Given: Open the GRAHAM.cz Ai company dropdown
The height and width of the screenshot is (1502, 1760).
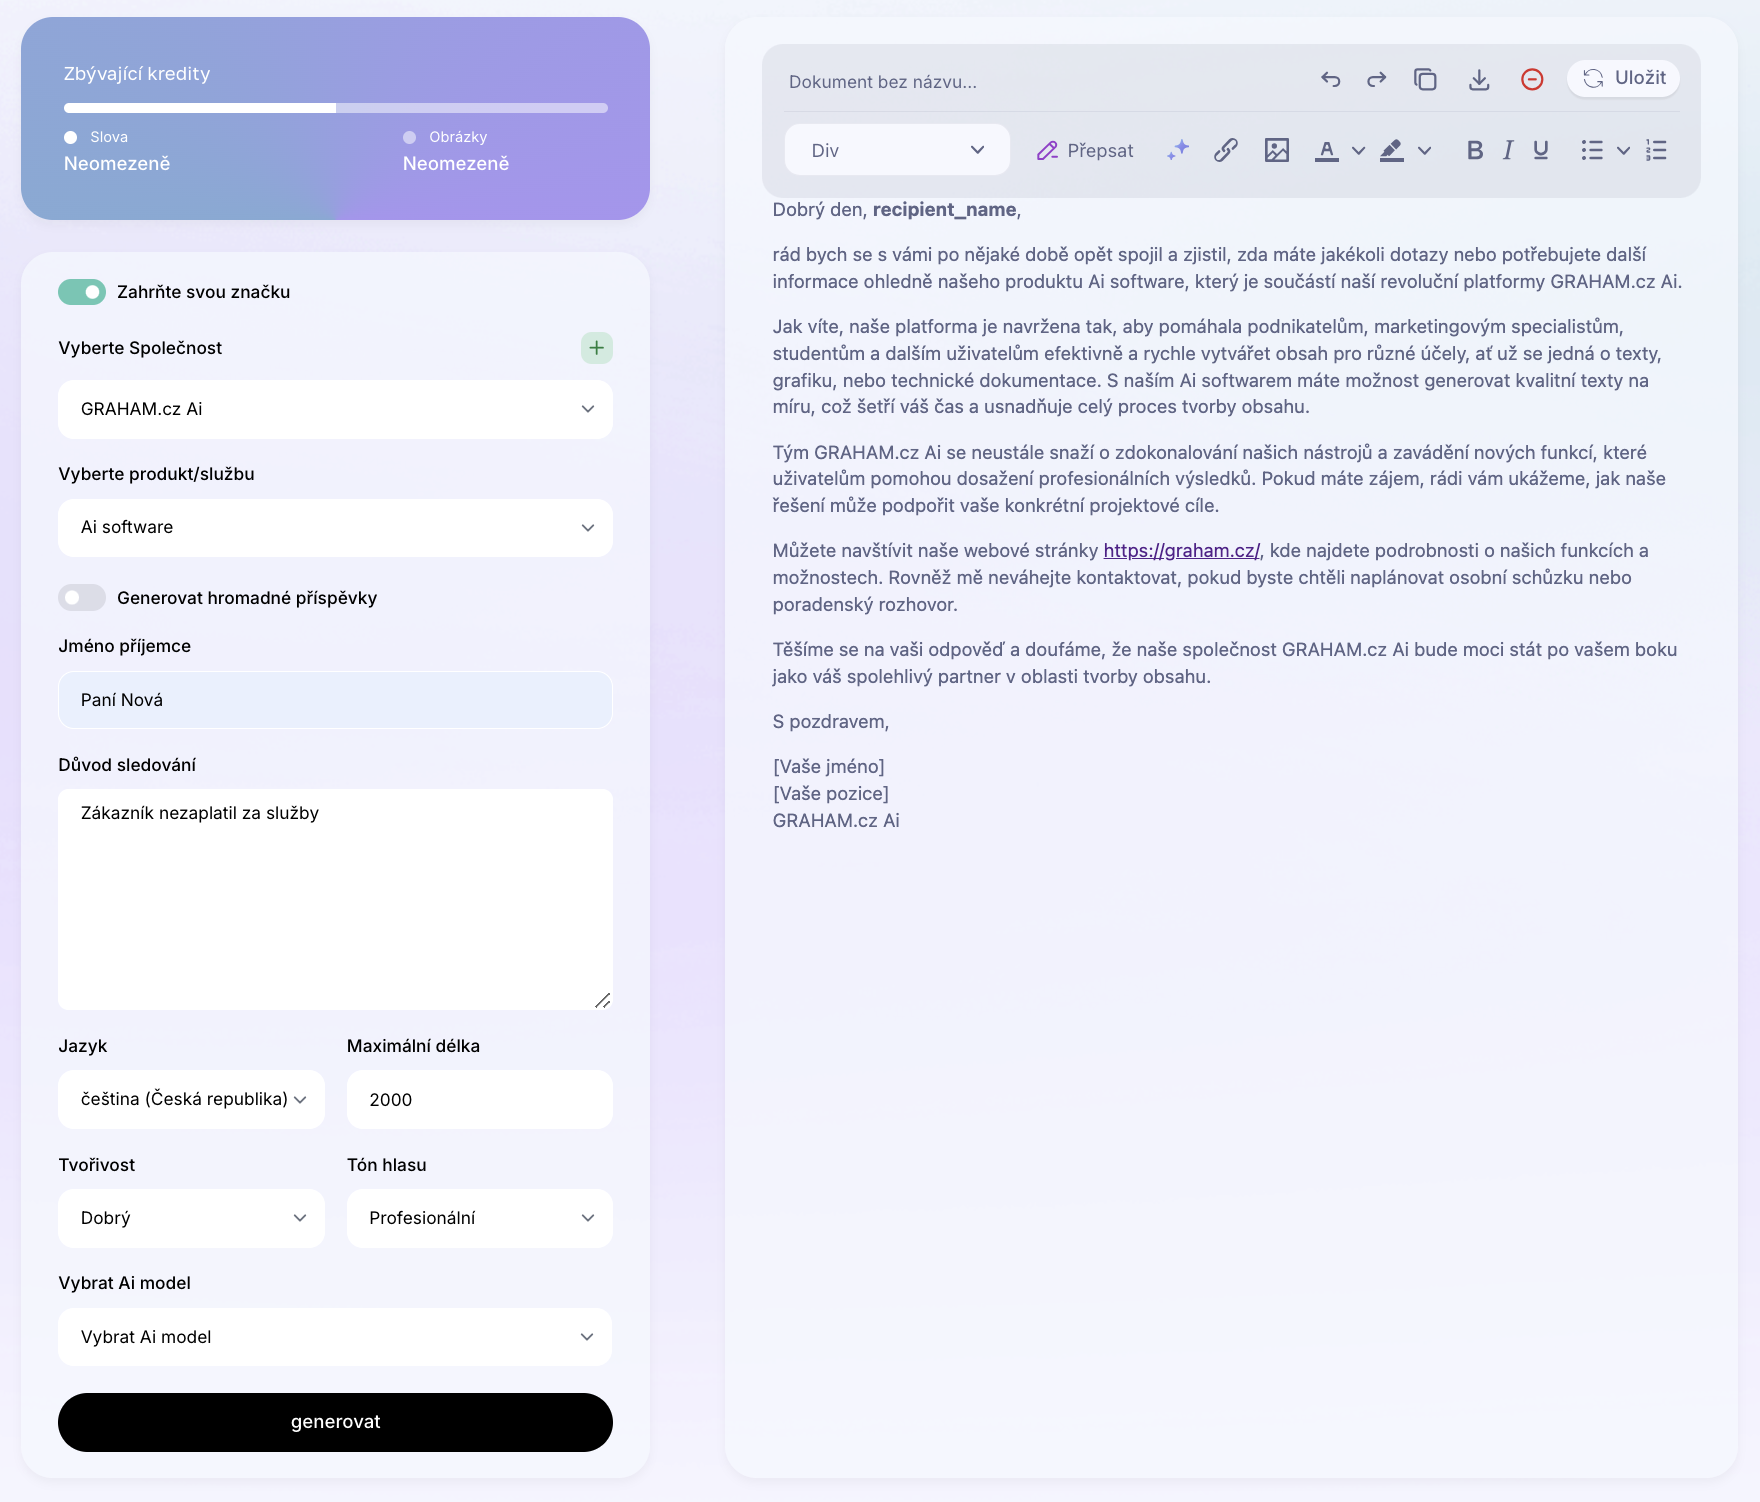Looking at the screenshot, I should 335,409.
